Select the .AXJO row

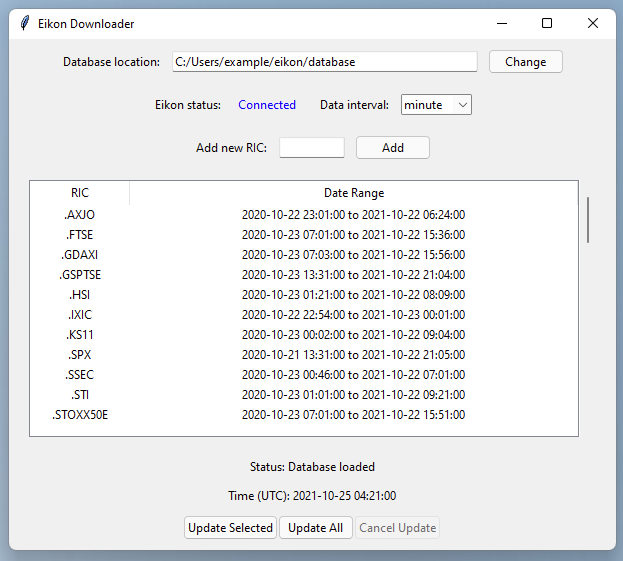click(x=304, y=215)
